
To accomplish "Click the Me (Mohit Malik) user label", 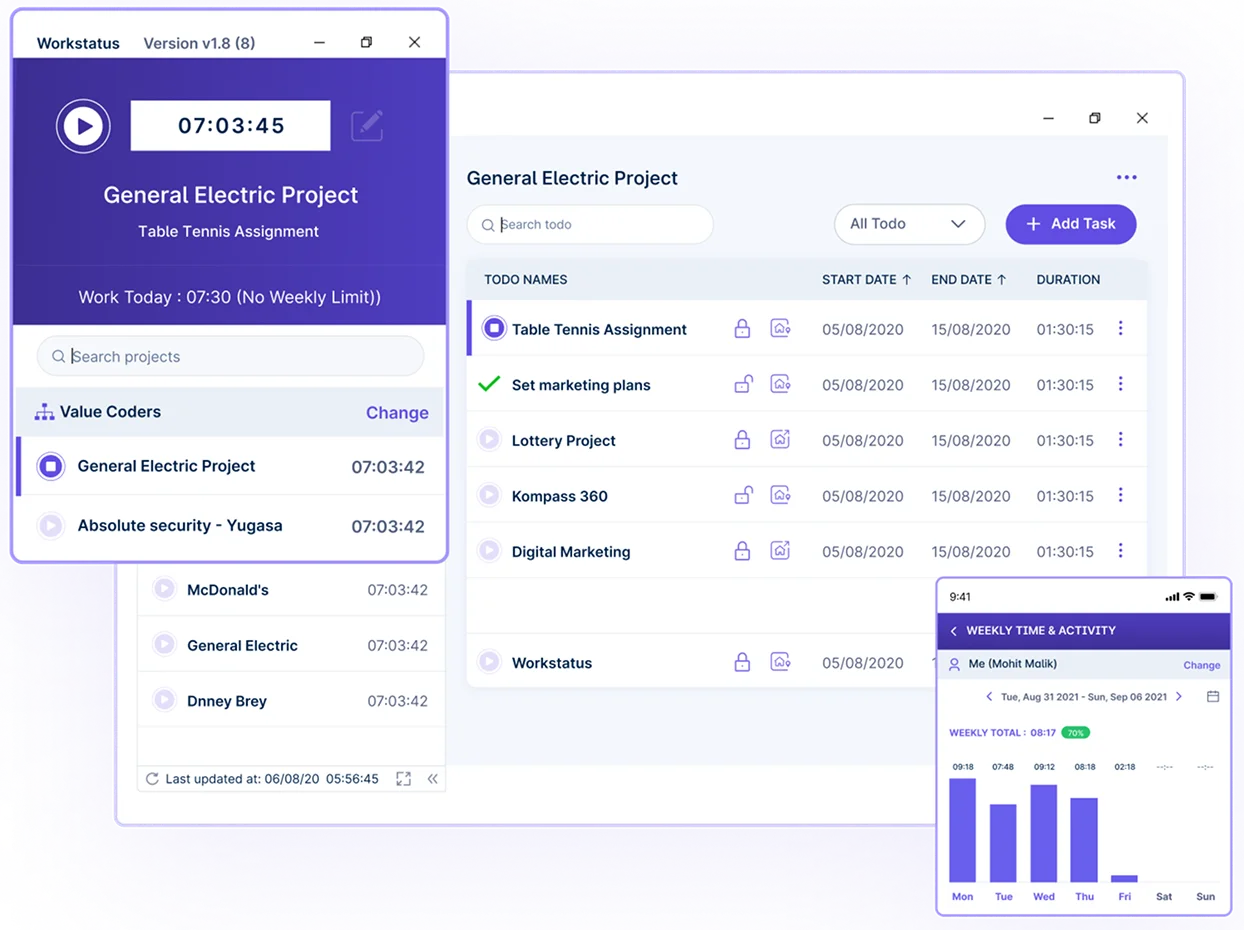I will (x=1012, y=664).
